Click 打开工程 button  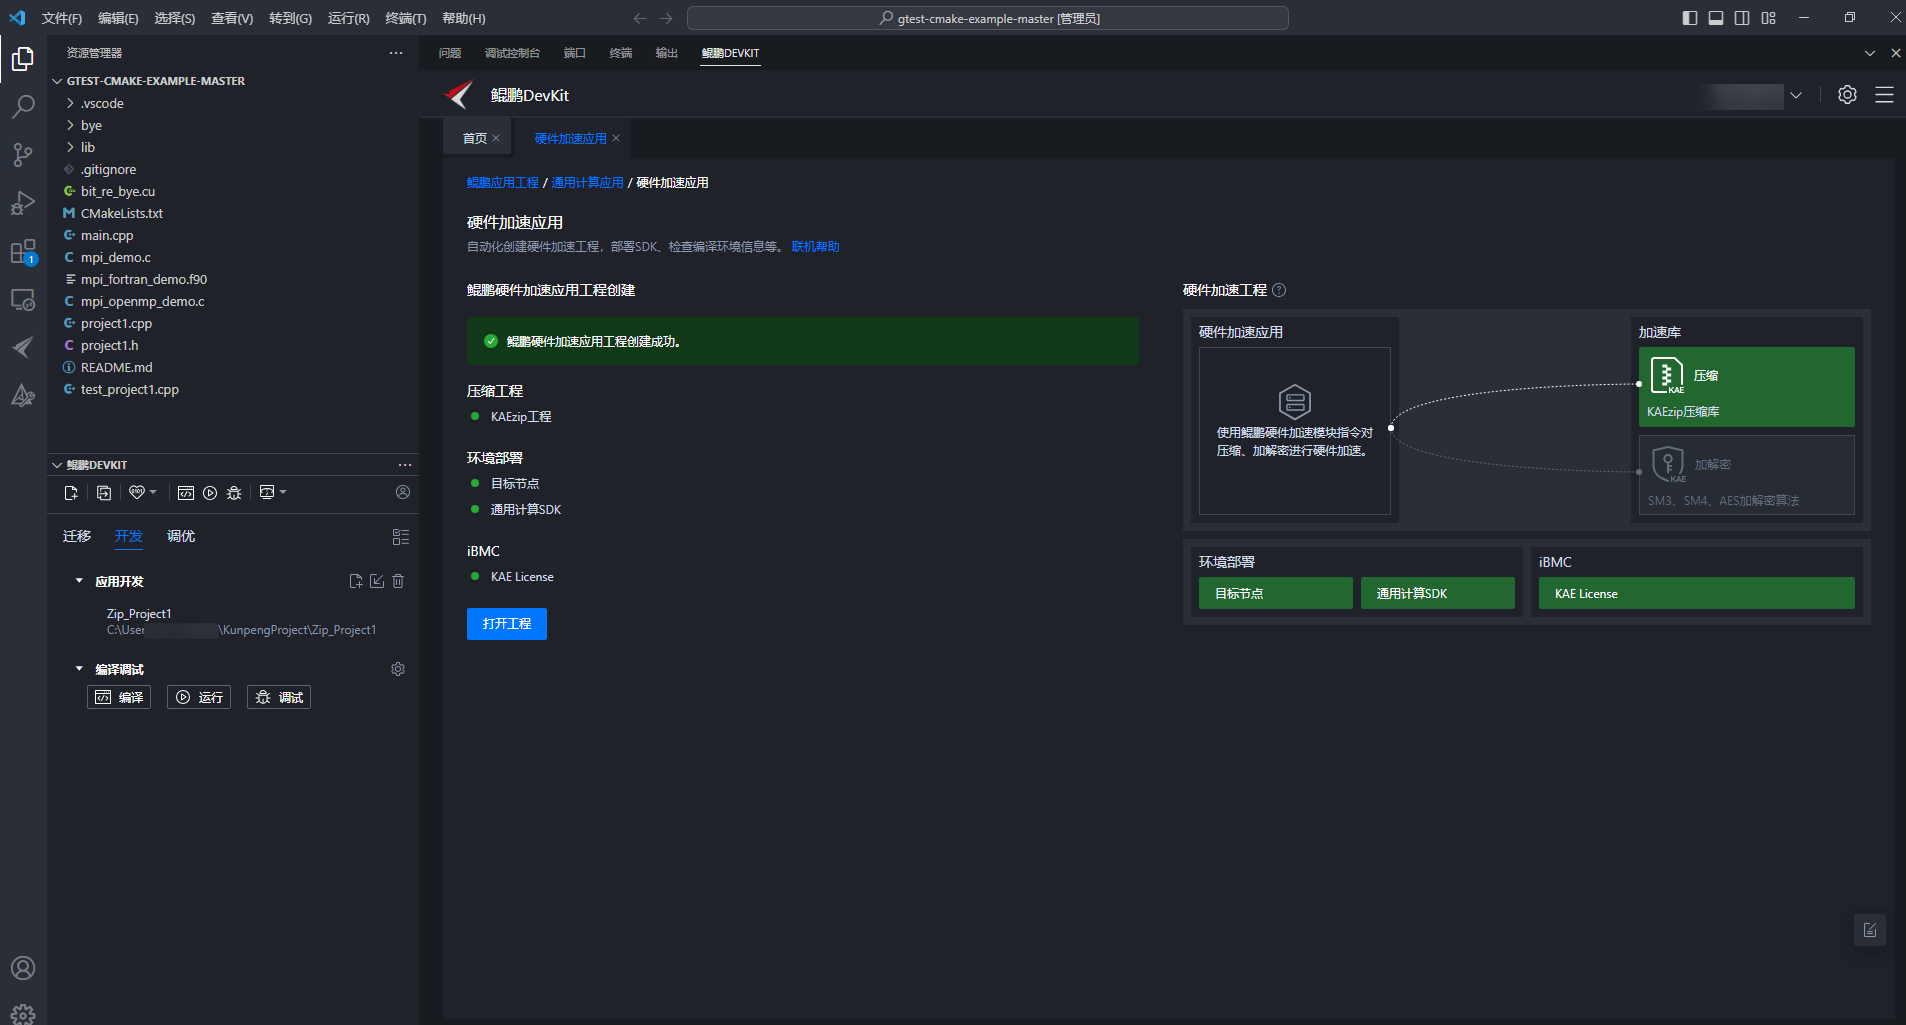pos(507,623)
